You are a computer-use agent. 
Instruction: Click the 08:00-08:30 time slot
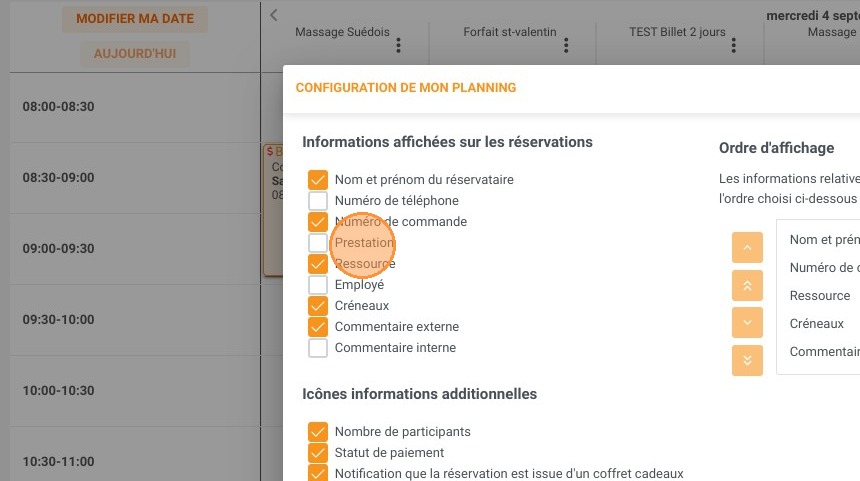pyautogui.click(x=58, y=106)
